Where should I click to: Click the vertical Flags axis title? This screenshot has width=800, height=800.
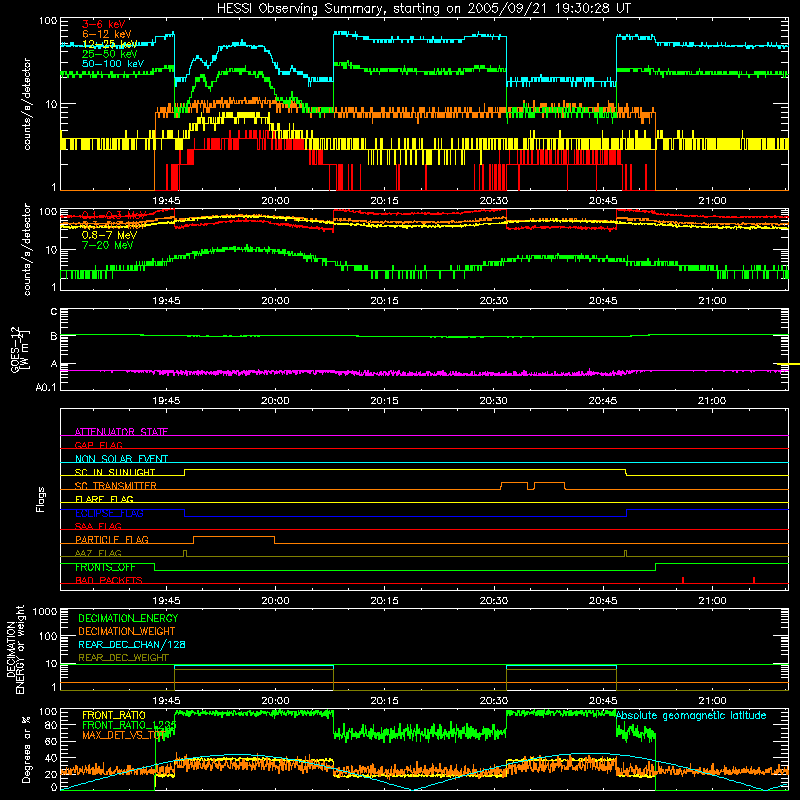(41, 499)
